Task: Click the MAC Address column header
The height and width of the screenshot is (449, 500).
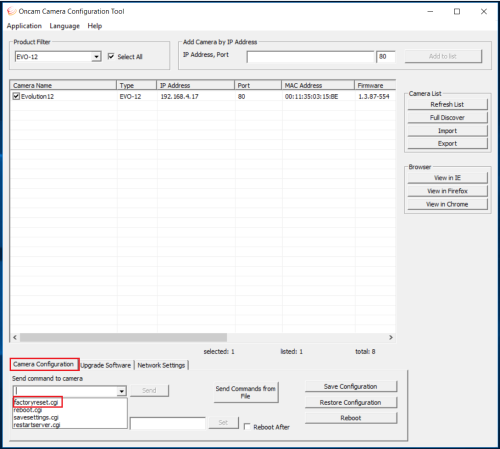Action: 318,85
